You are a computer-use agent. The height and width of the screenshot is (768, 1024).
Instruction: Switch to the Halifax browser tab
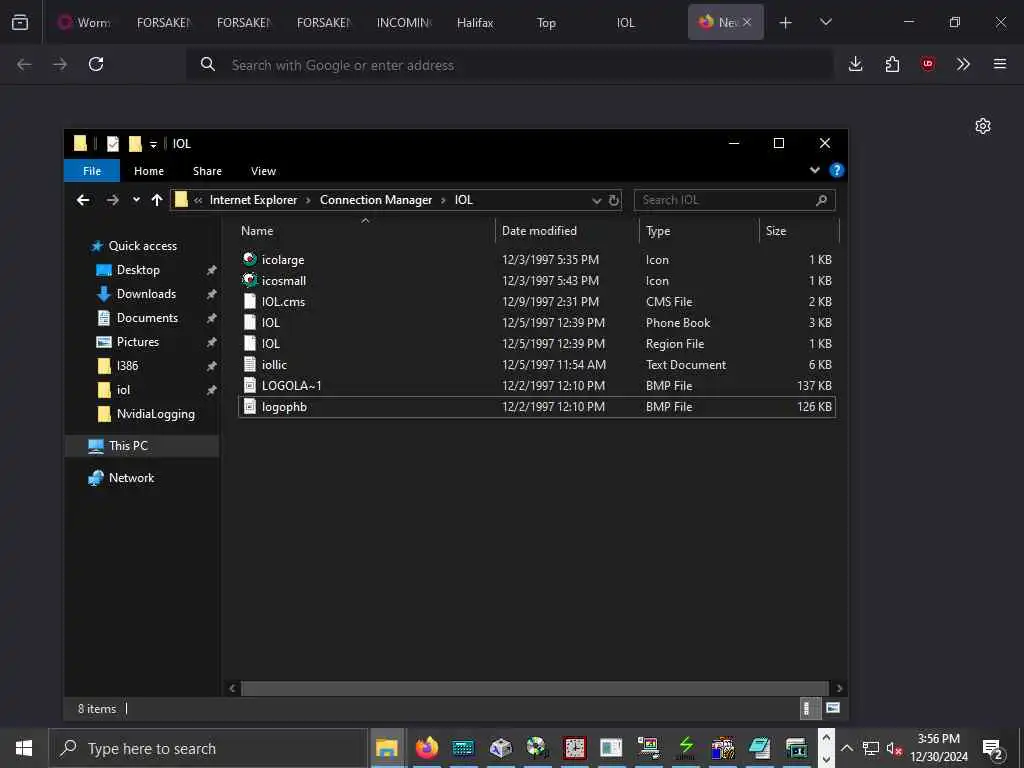pos(476,22)
